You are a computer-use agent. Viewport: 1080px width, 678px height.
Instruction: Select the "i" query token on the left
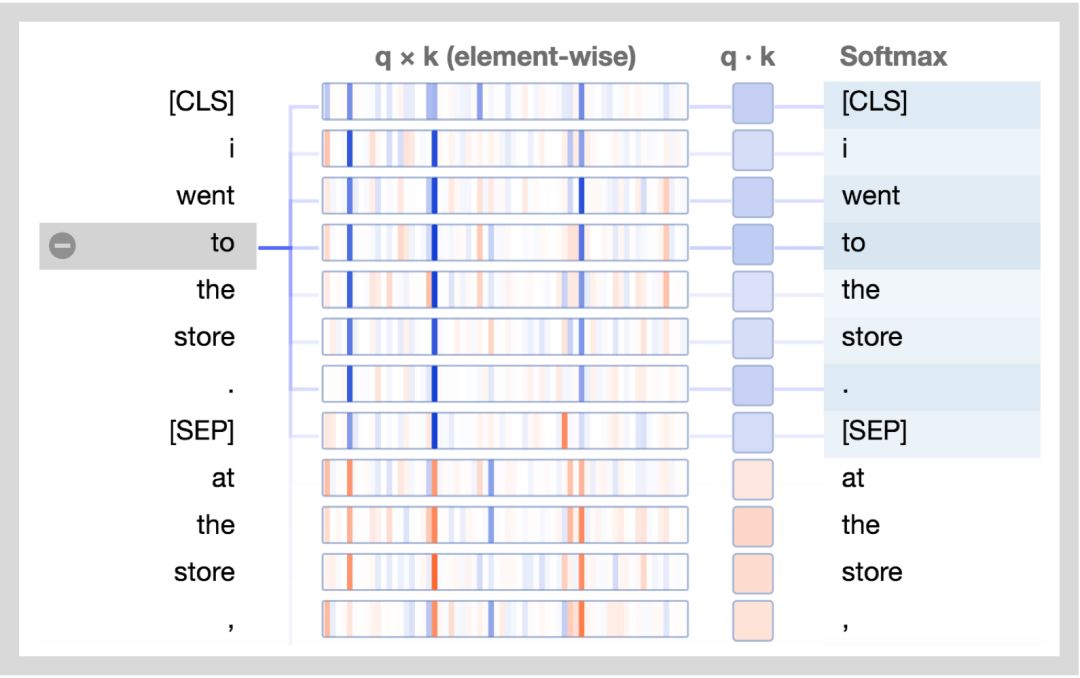230,149
